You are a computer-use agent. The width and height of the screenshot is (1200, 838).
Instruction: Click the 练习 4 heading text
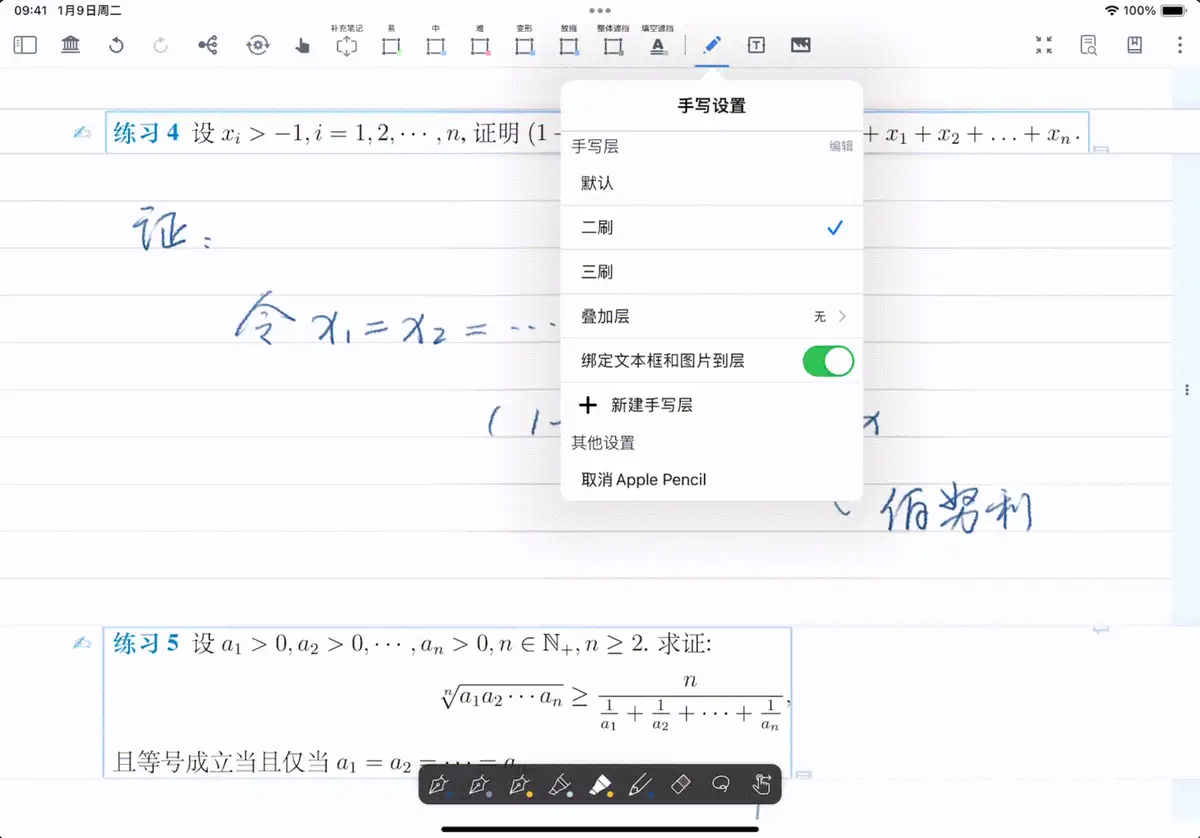pos(147,133)
